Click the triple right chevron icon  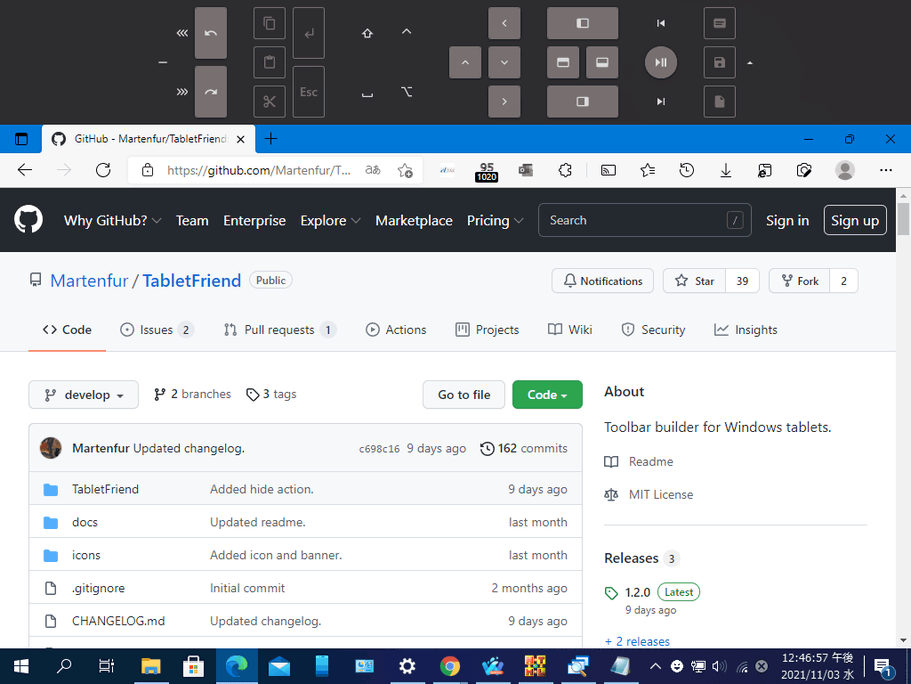(182, 92)
